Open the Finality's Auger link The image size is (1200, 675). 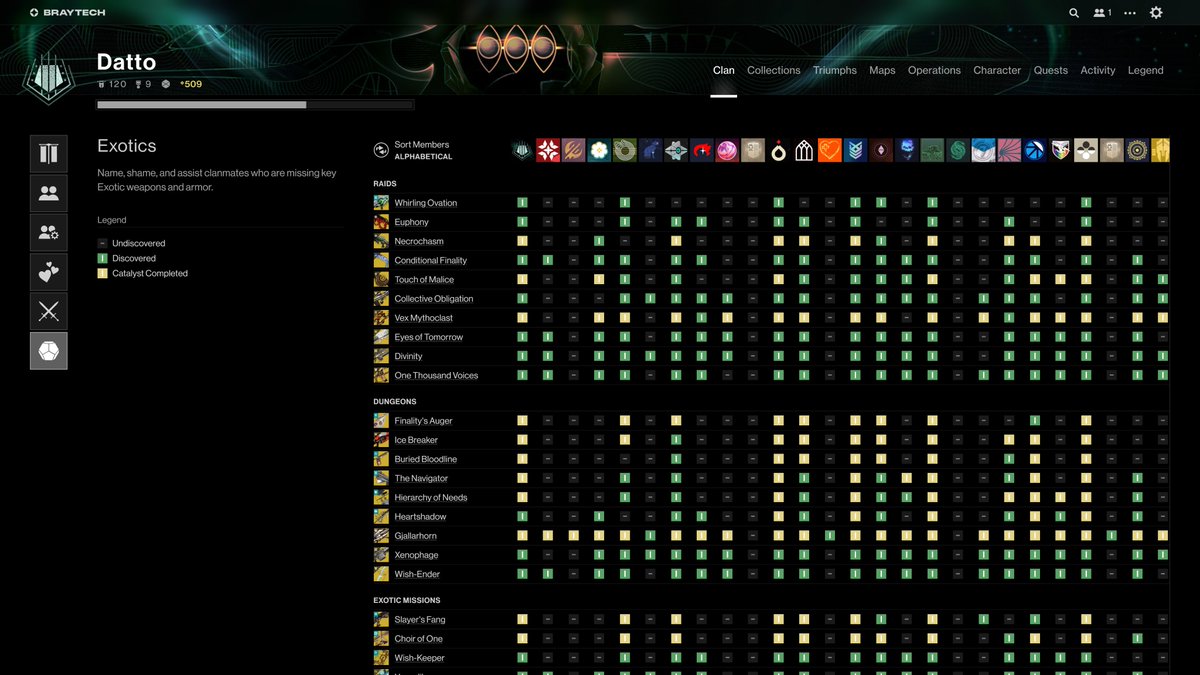click(424, 421)
